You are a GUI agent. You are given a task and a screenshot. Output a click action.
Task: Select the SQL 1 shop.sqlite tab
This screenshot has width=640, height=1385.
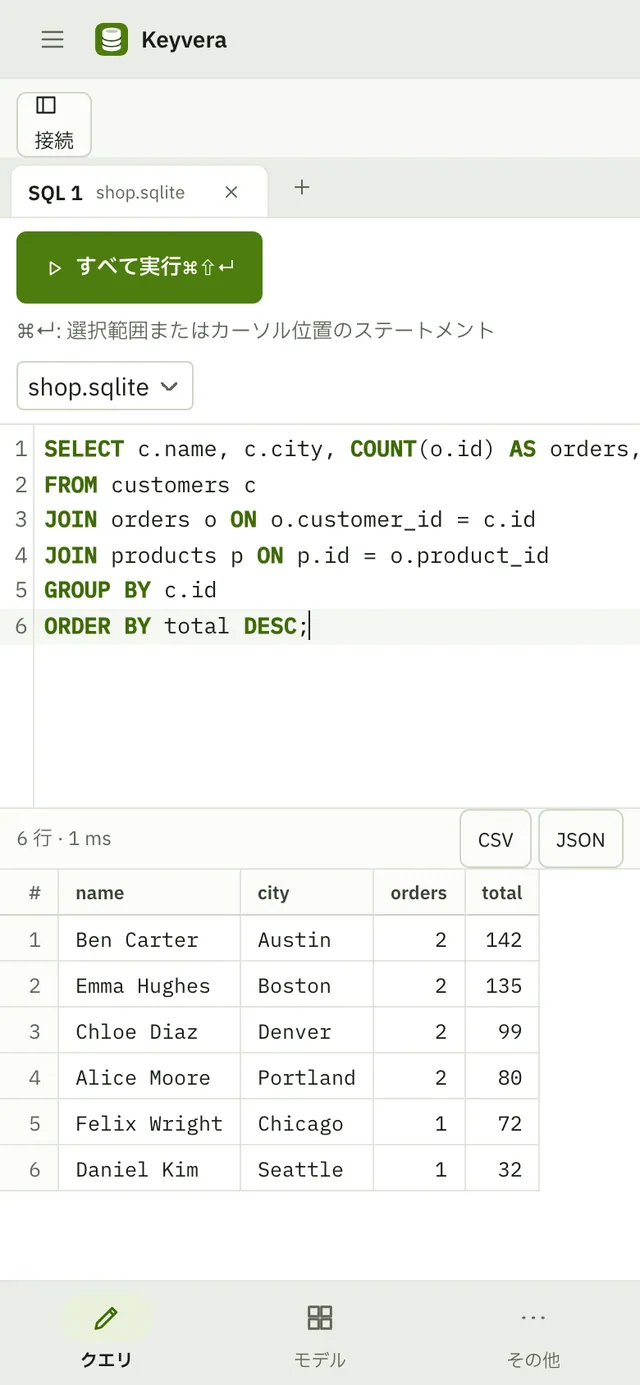(140, 192)
